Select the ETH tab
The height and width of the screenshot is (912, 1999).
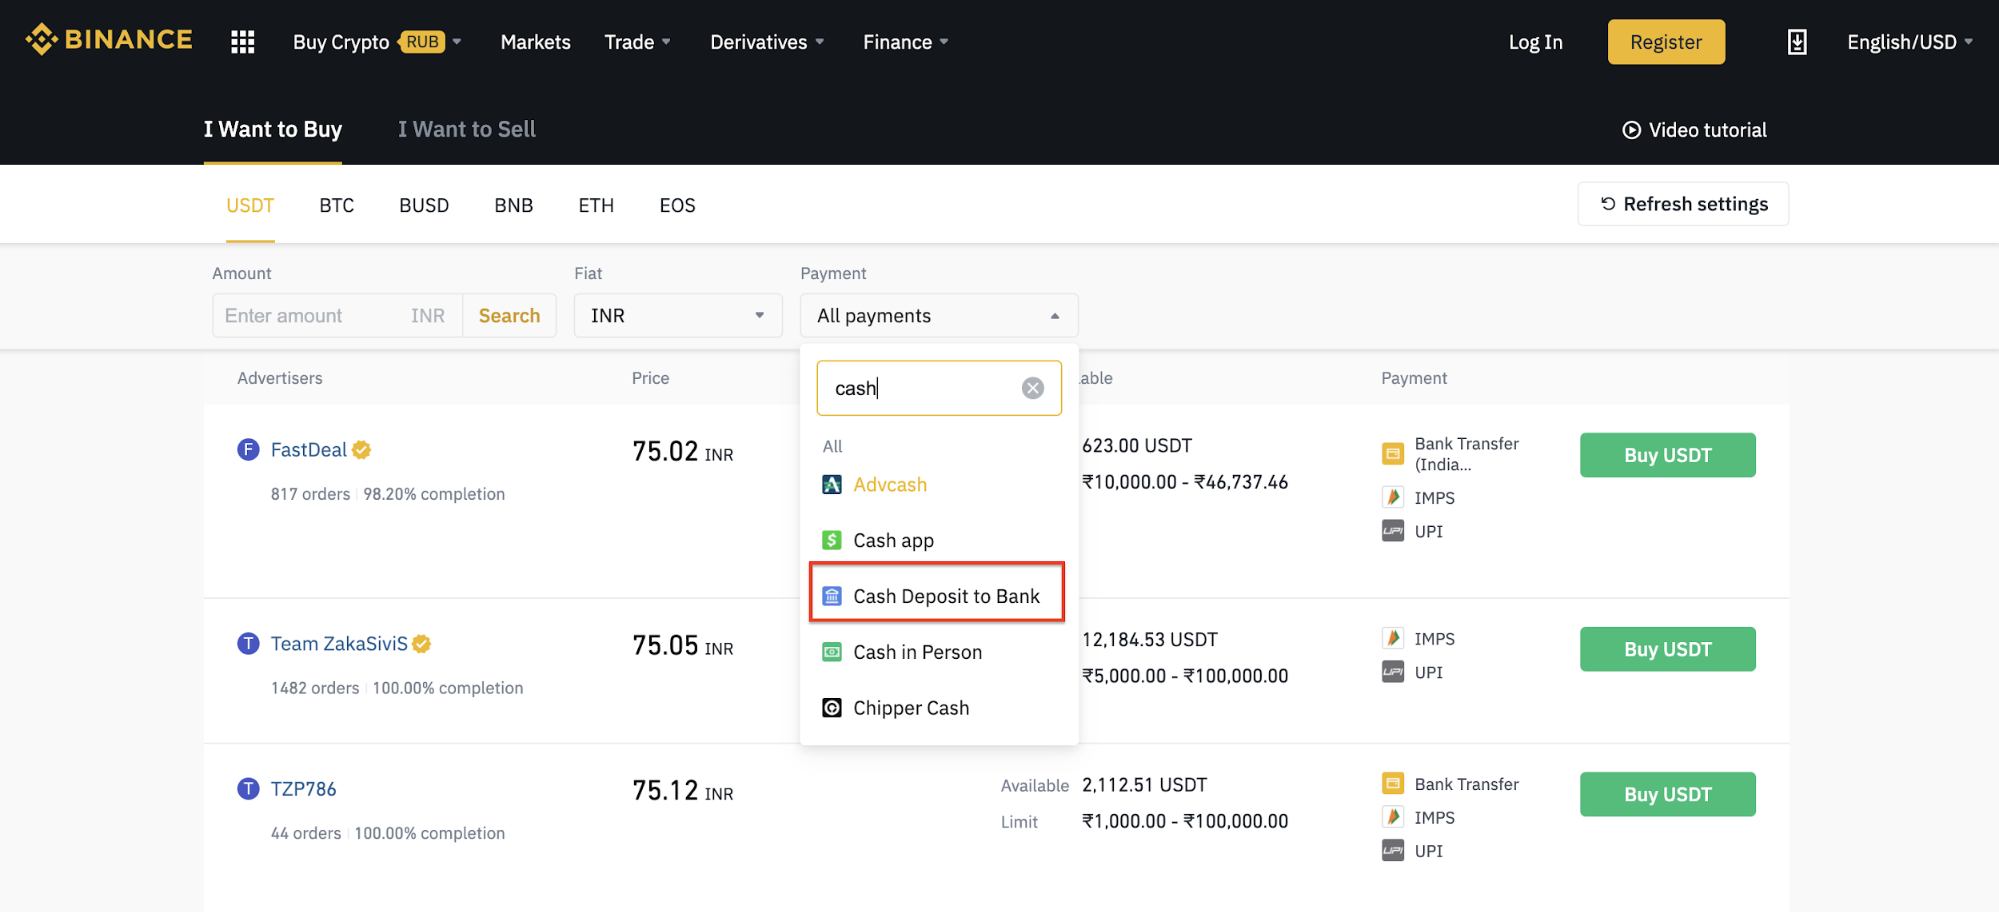[596, 206]
